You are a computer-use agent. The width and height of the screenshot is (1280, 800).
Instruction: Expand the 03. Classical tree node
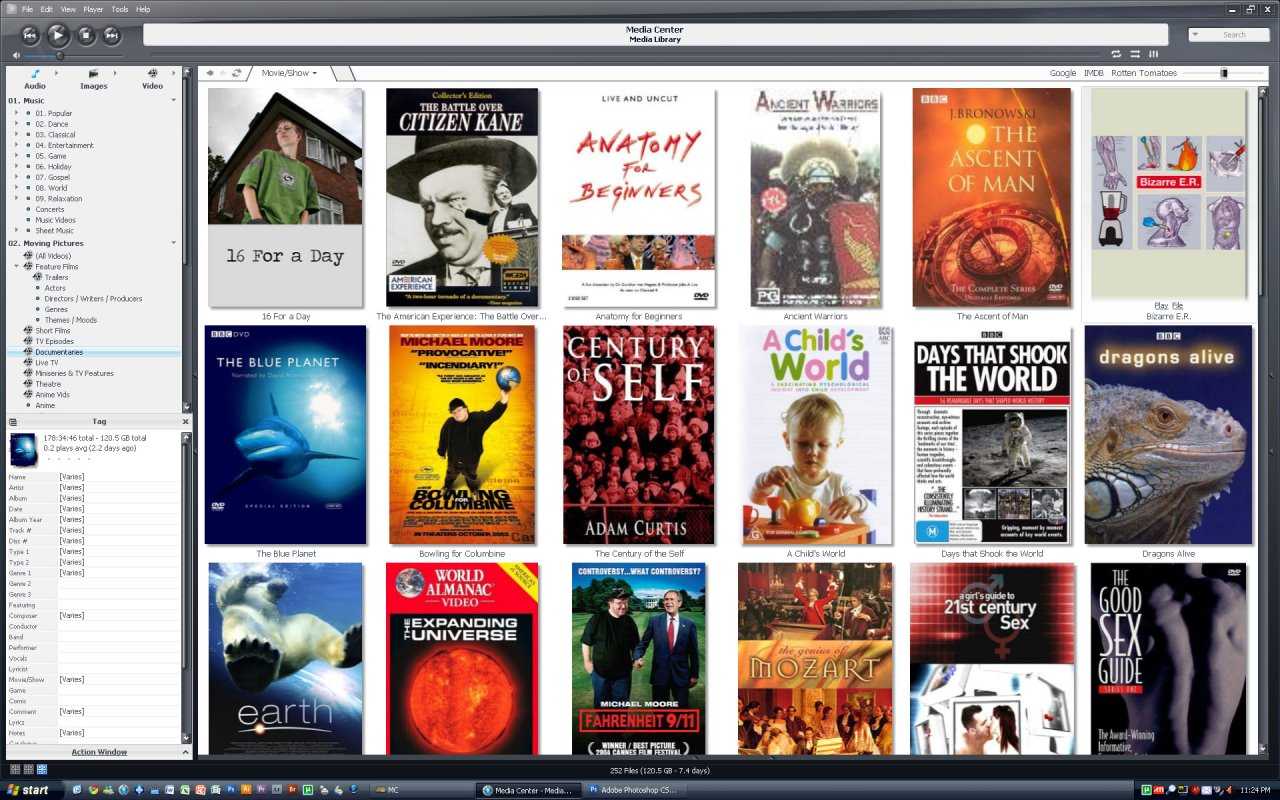pyautogui.click(x=16, y=134)
